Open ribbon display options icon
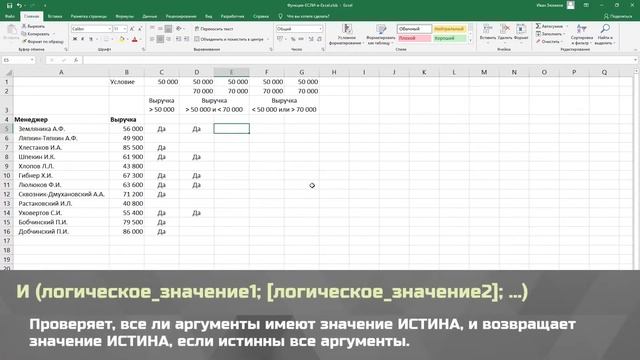640x360 pixels. click(586, 5)
